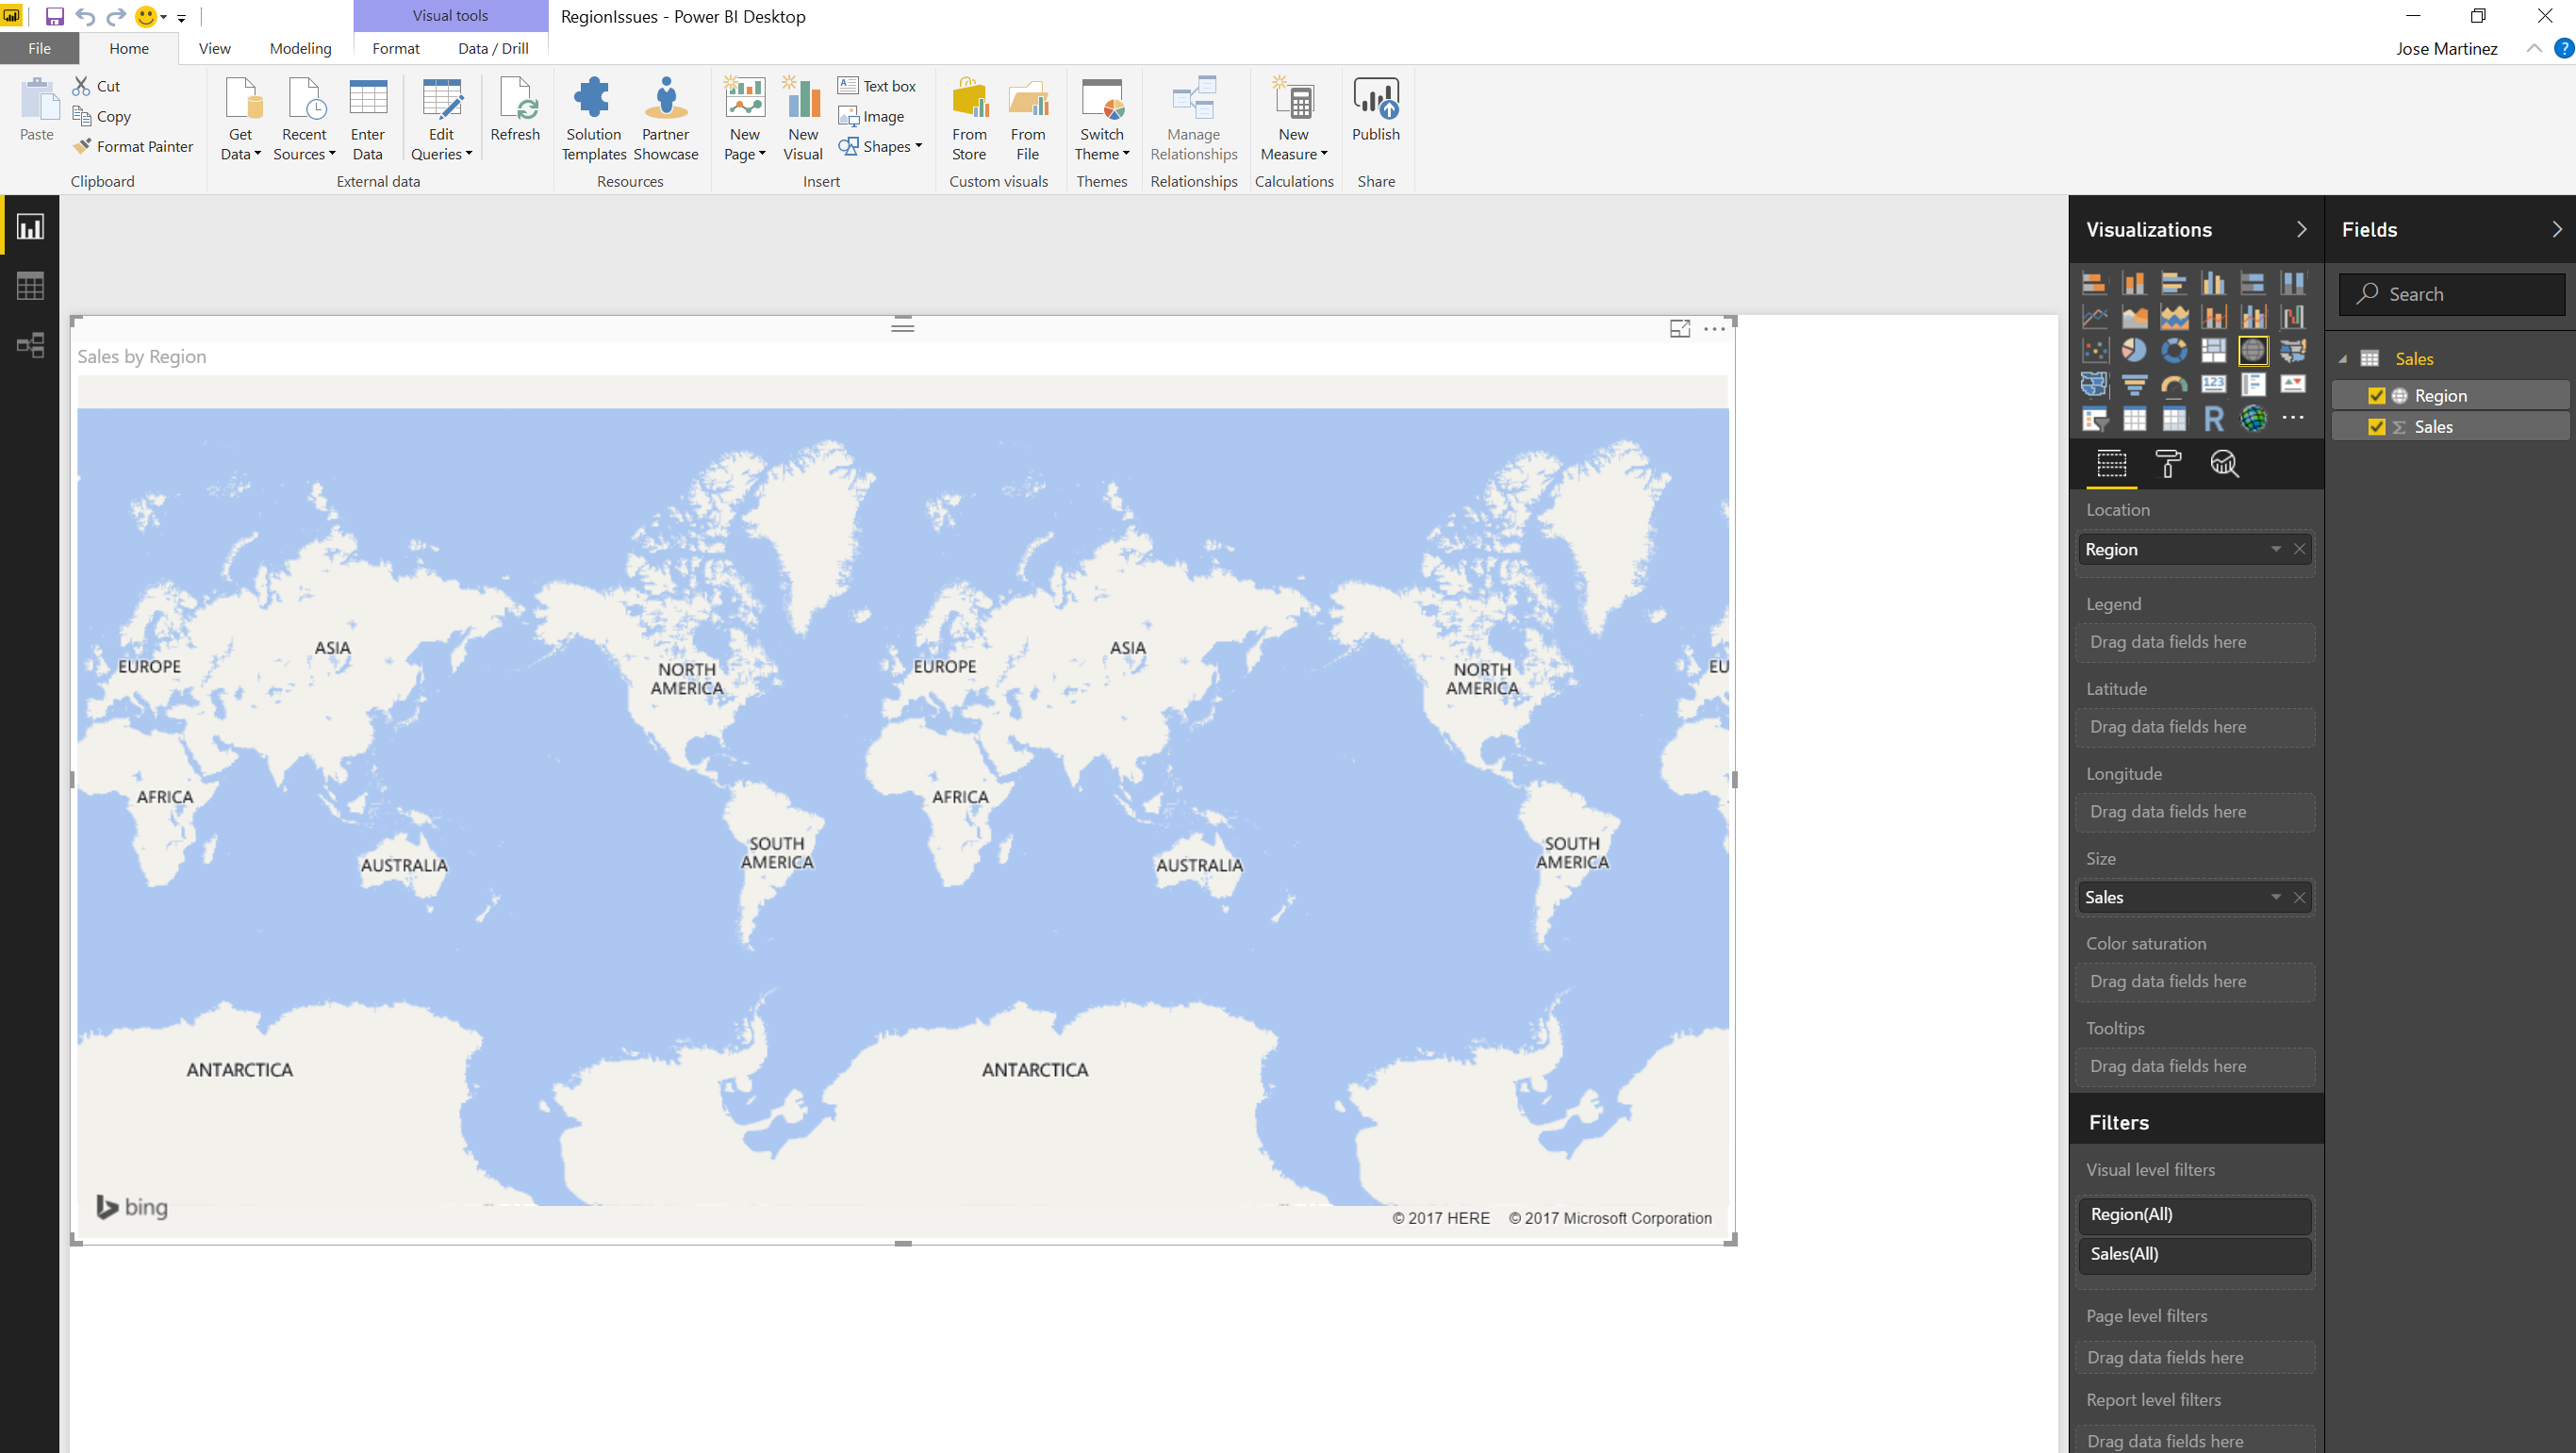Viewport: 2576px width, 1453px height.
Task: Select the highlighted Map visualization
Action: [2253, 351]
